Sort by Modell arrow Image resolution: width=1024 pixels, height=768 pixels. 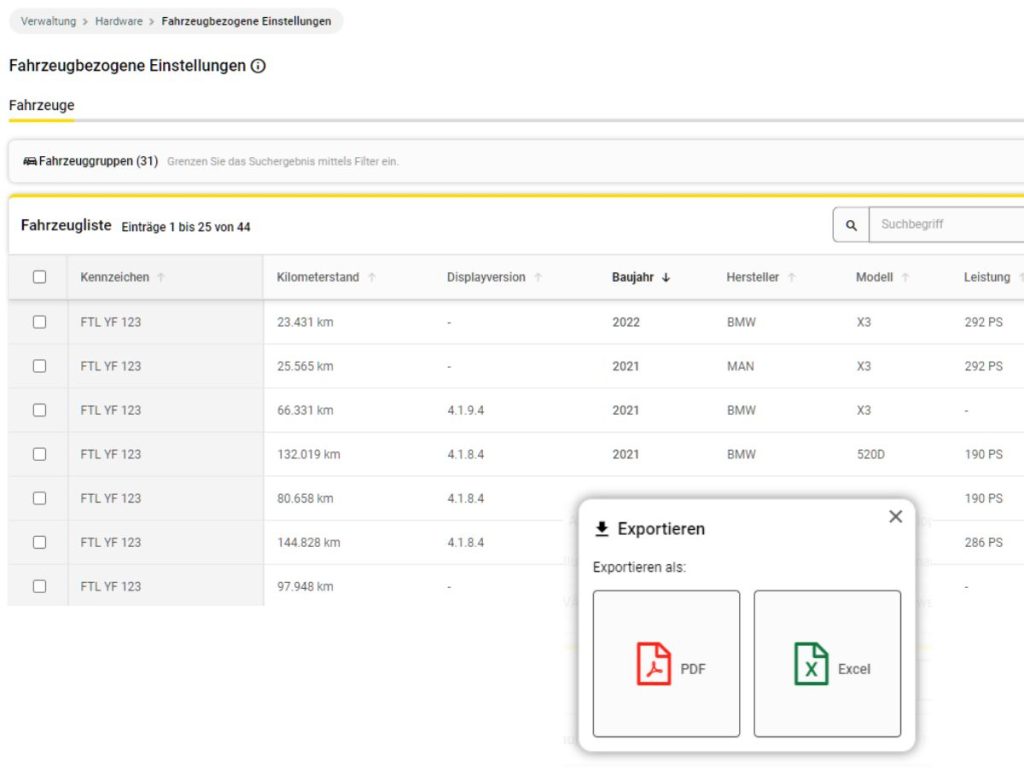(905, 278)
